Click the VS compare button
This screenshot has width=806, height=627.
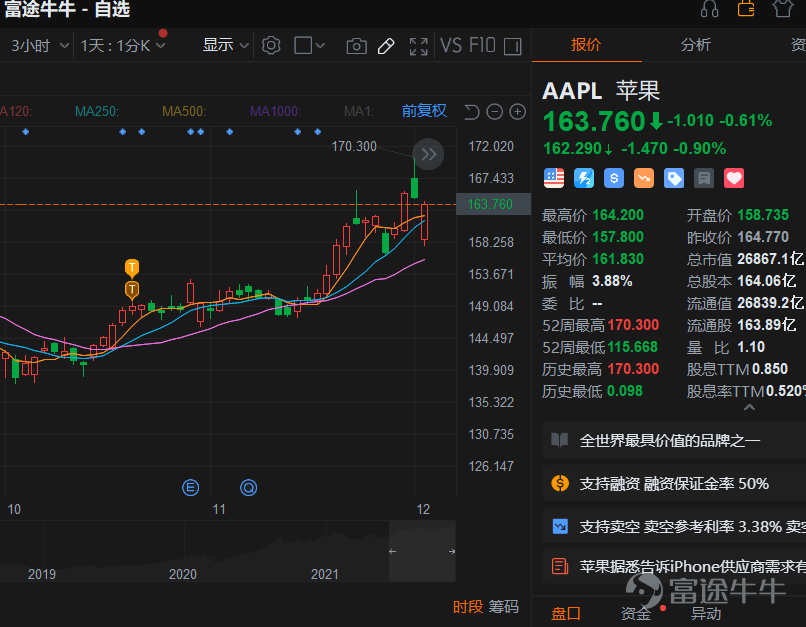[x=451, y=46]
